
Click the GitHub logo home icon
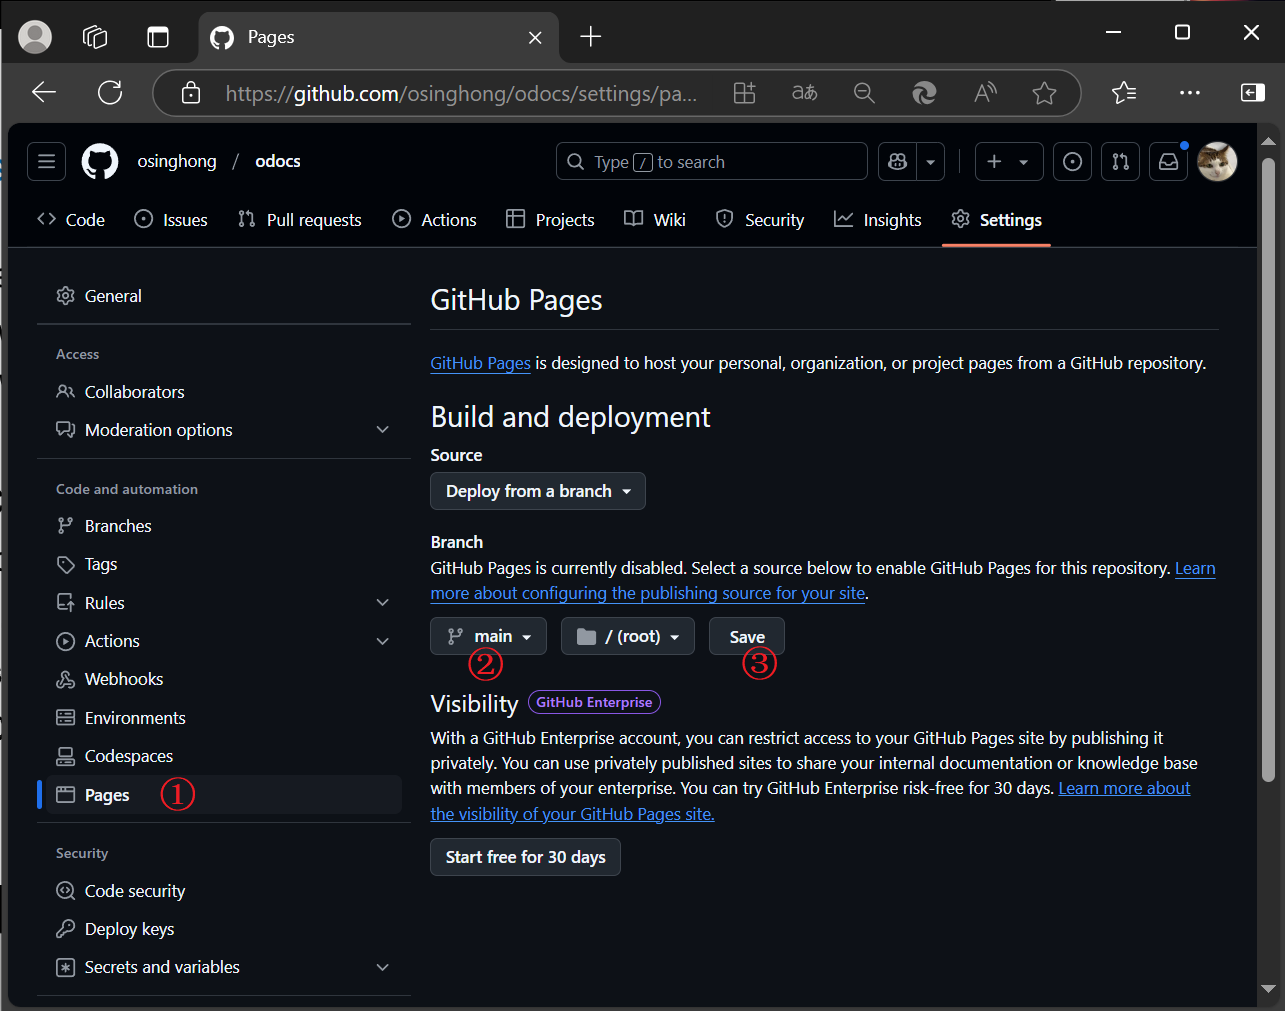[x=100, y=161]
